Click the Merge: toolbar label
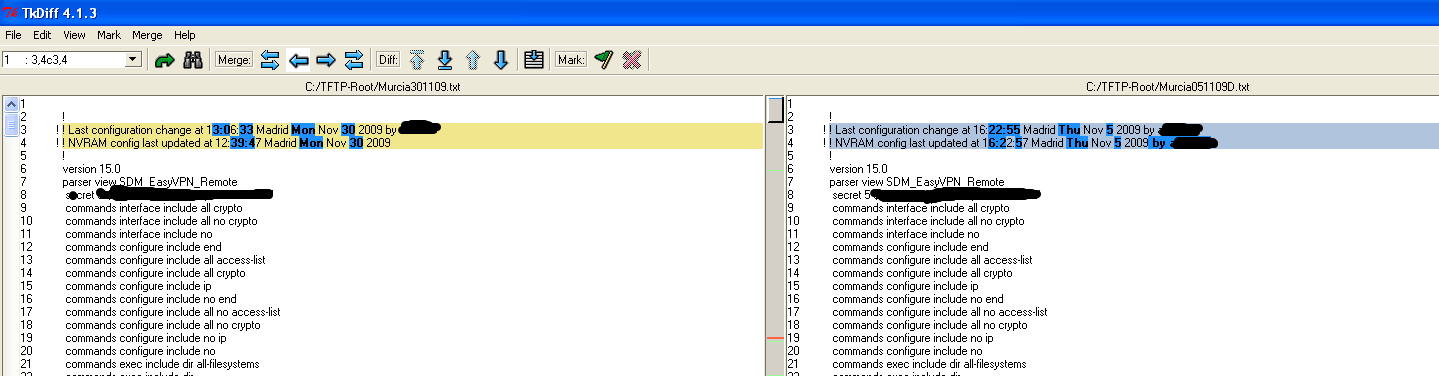The image size is (1439, 376). [234, 60]
